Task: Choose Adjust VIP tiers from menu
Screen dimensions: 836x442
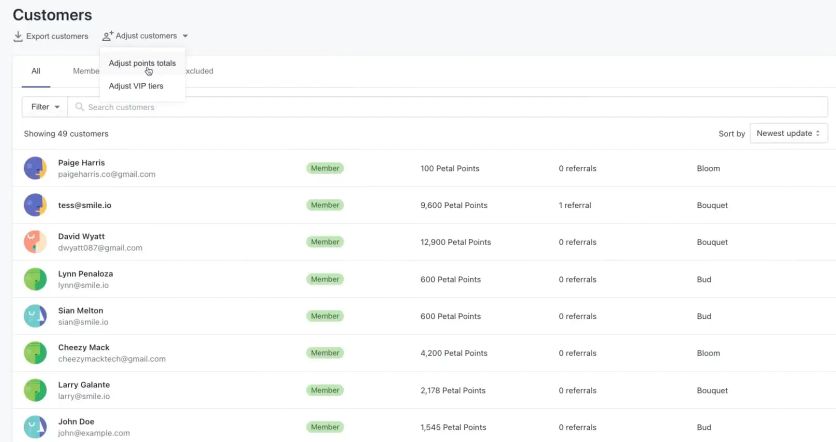Action: point(136,86)
